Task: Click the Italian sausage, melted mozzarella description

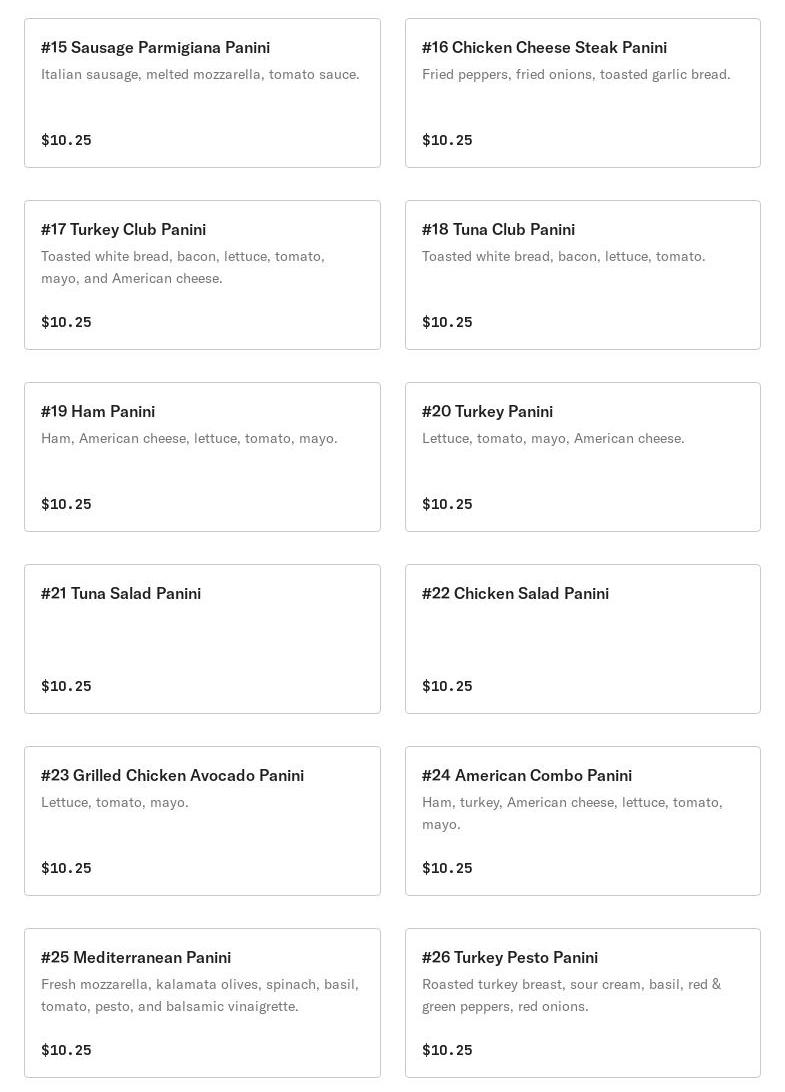Action: click(200, 74)
